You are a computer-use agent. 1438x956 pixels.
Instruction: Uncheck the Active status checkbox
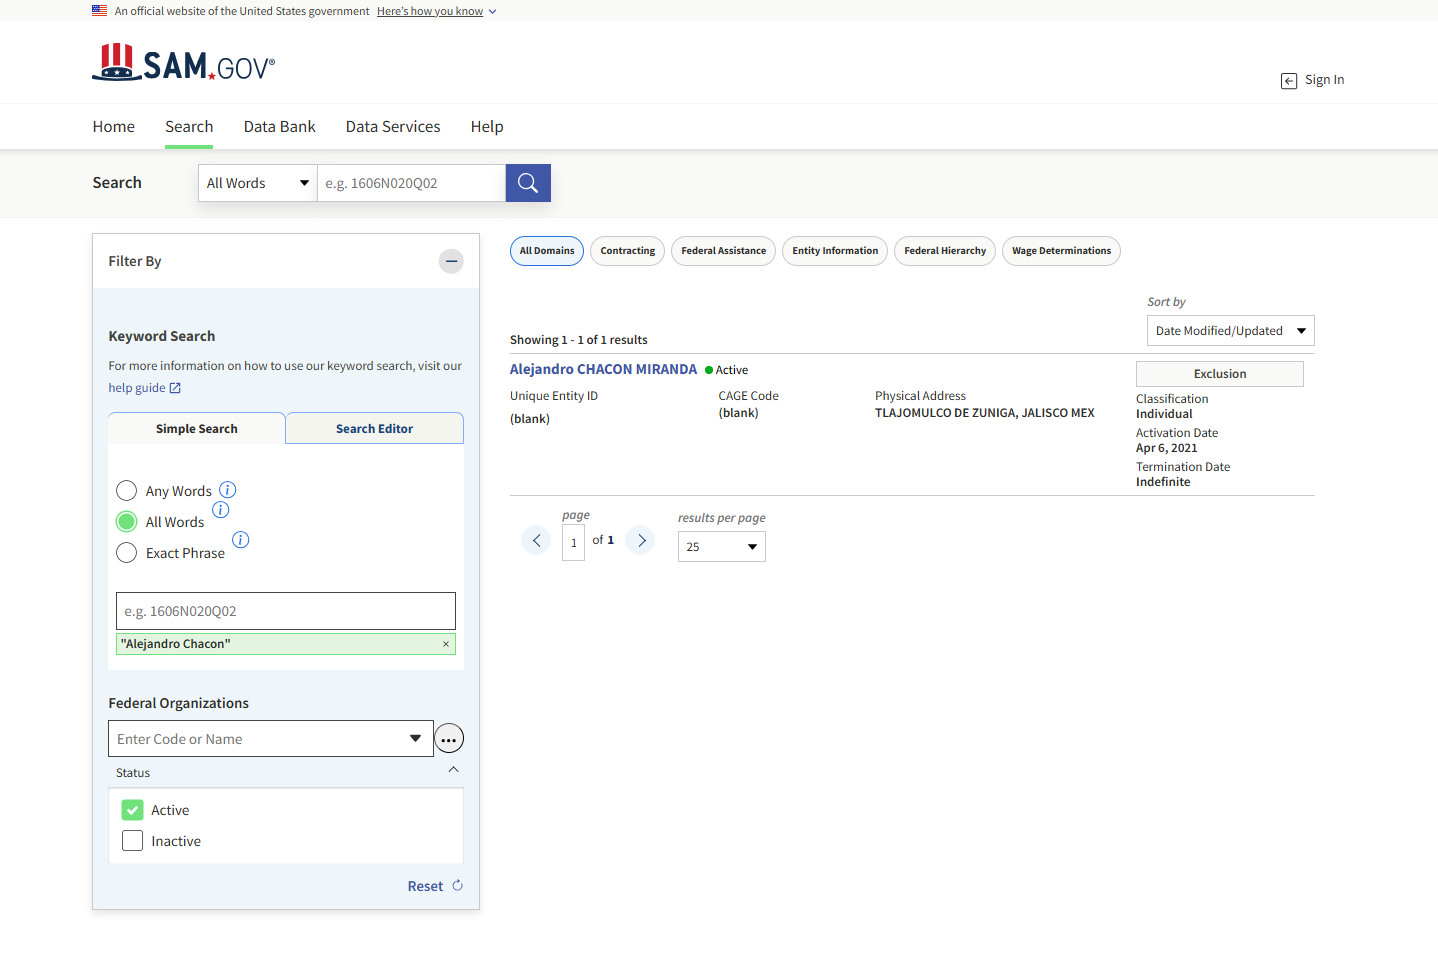coord(133,810)
